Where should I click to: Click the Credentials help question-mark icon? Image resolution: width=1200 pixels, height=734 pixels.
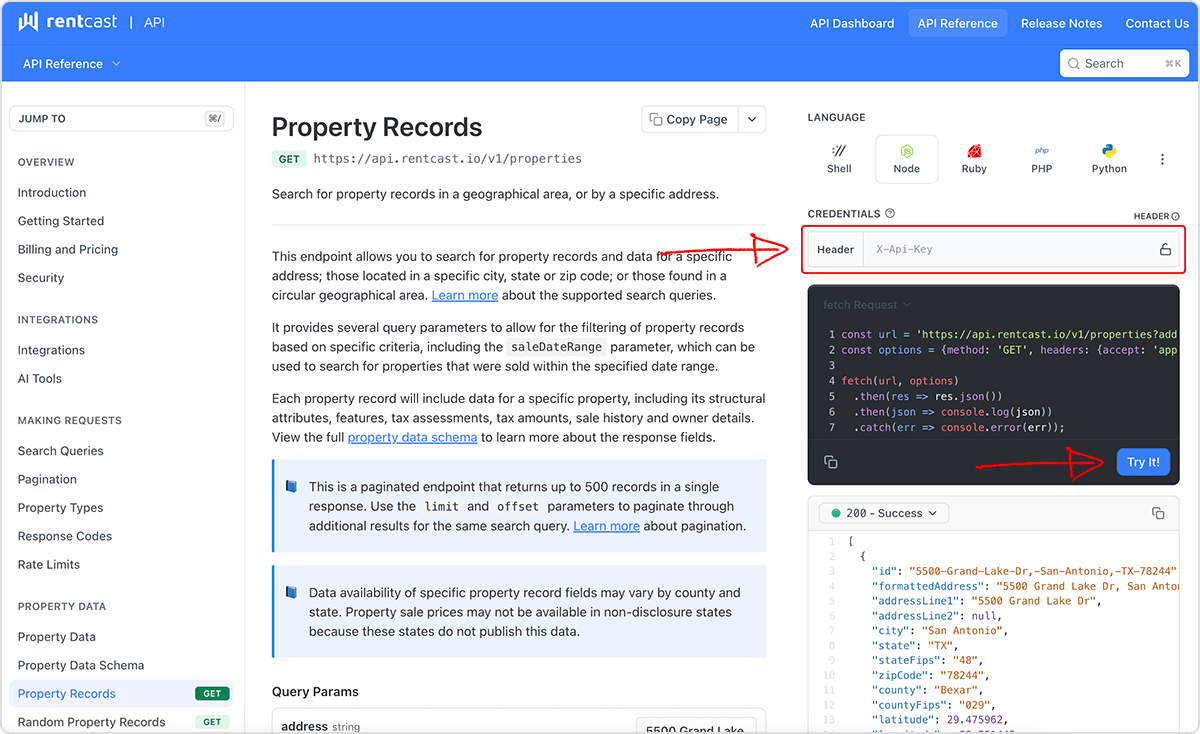pyautogui.click(x=890, y=213)
